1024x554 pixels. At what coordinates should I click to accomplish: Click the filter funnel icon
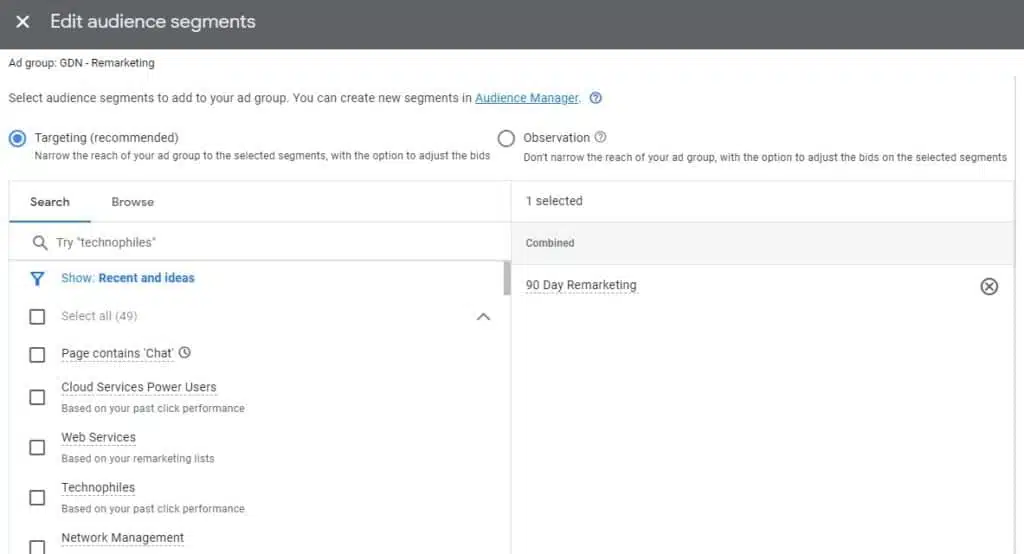coord(37,279)
